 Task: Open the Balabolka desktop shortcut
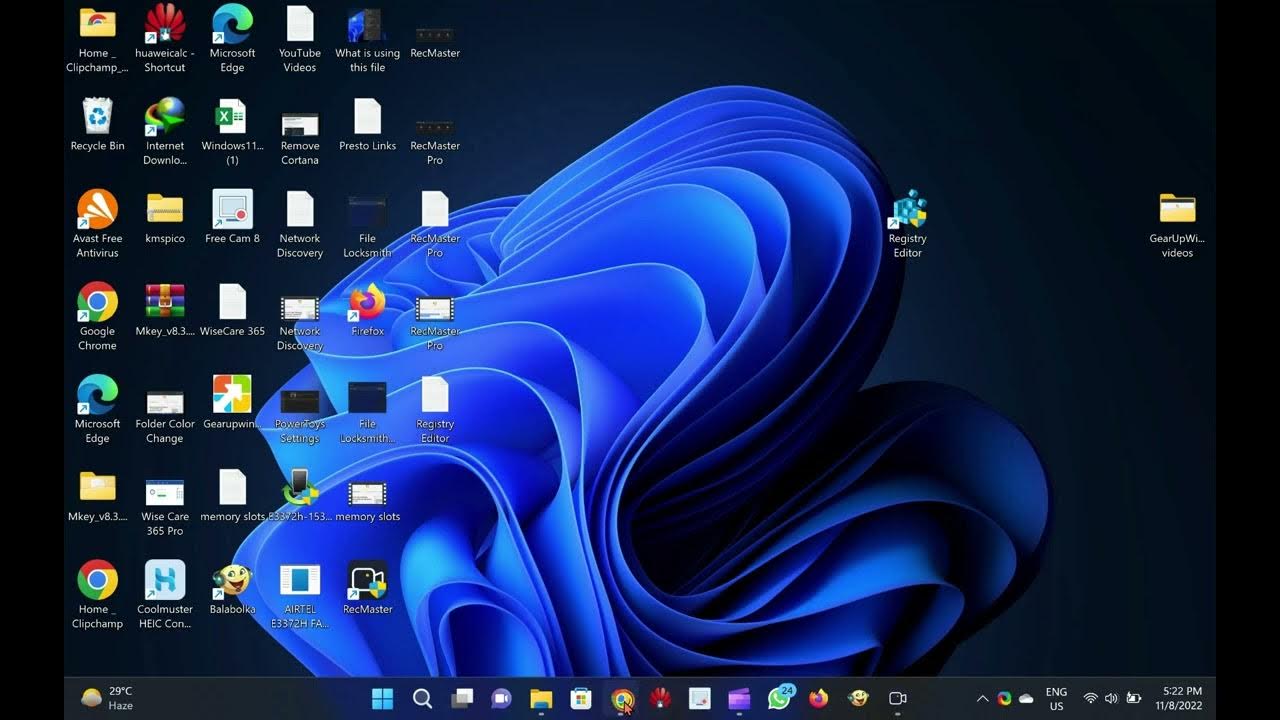[232, 589]
